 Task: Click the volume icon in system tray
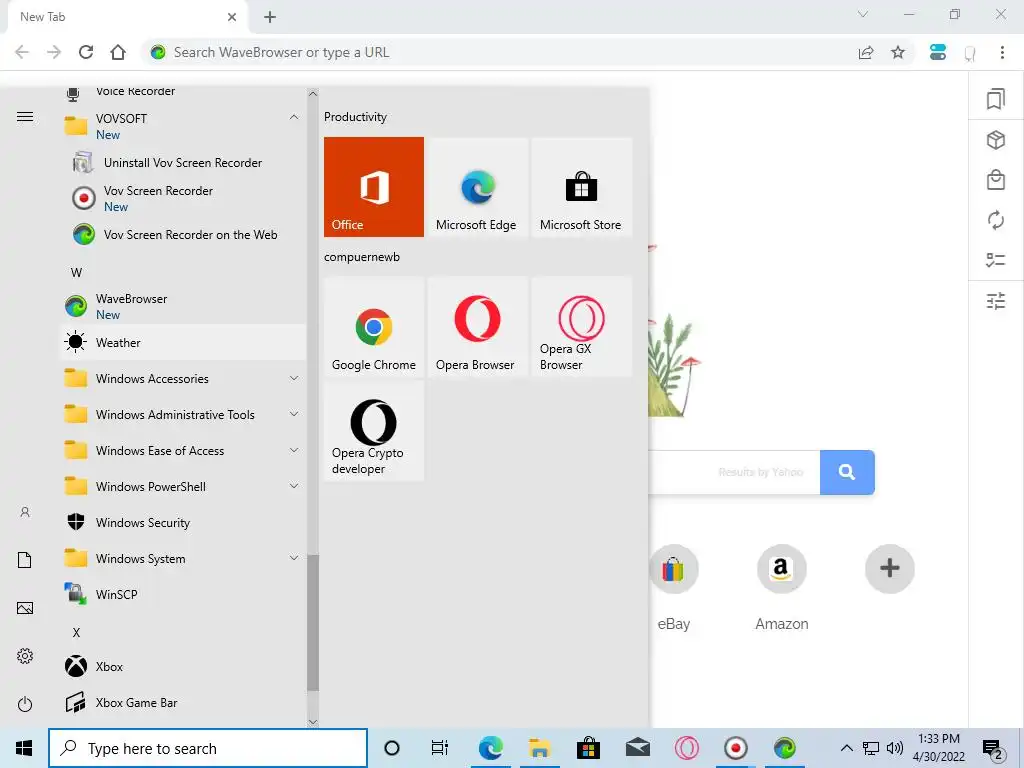894,748
